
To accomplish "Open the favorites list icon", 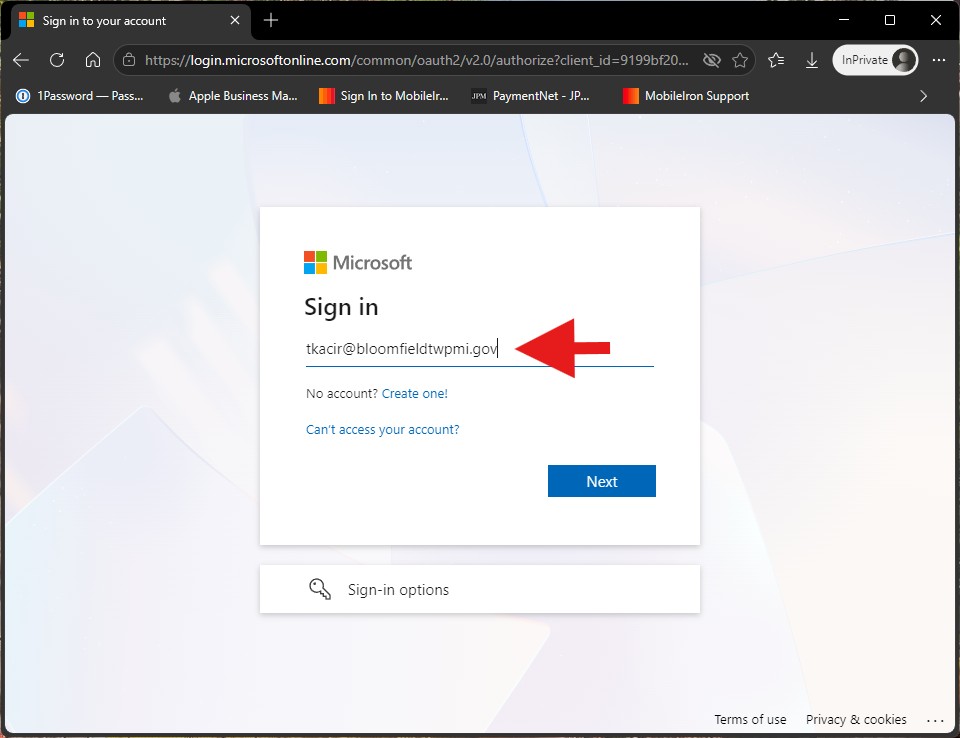I will point(776,60).
